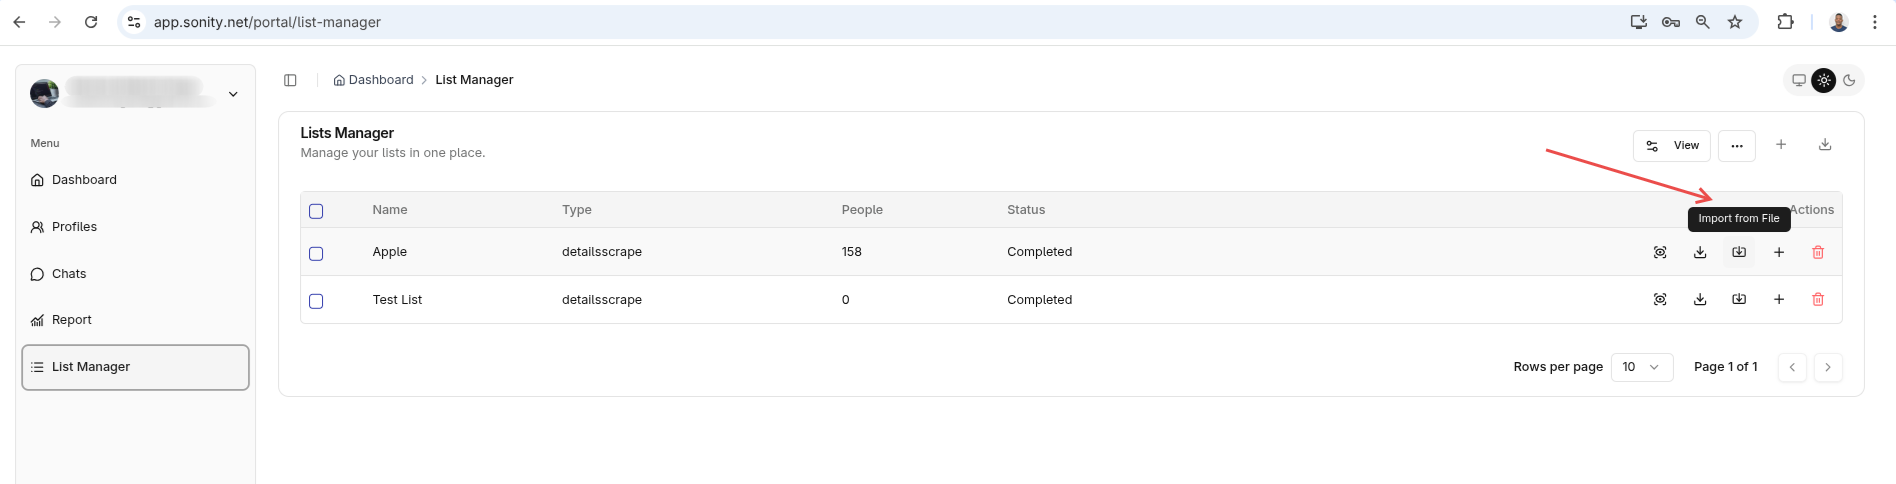Check the Test List row checkbox
Image resolution: width=1896 pixels, height=484 pixels.
[316, 301]
